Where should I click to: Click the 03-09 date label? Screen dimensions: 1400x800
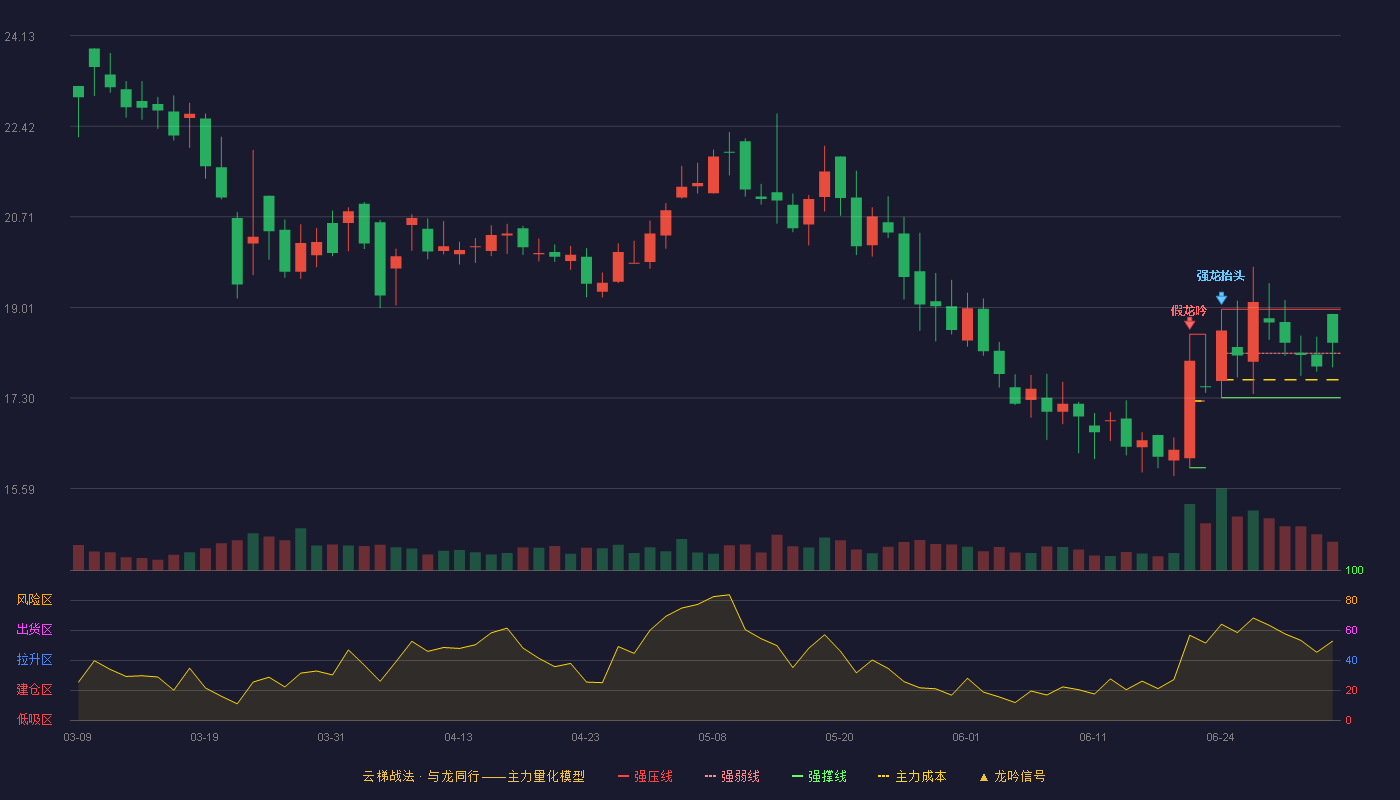click(x=78, y=737)
